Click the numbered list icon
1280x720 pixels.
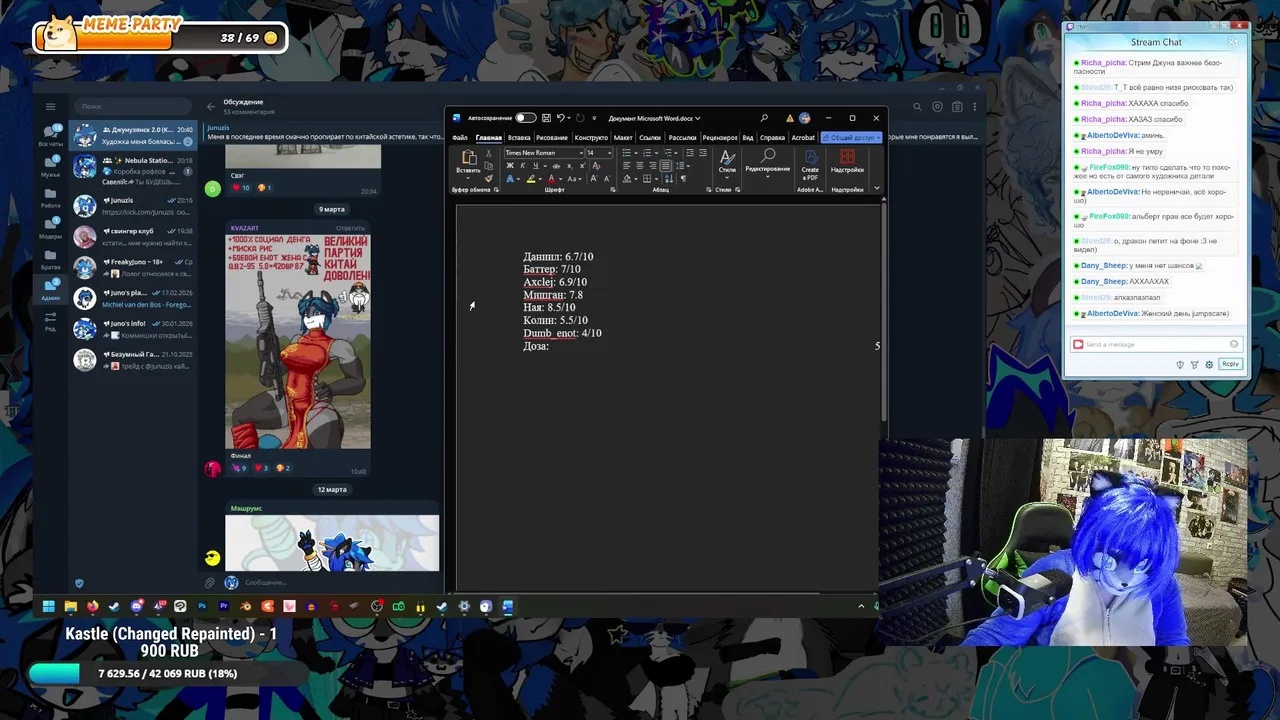pyautogui.click(x=647, y=153)
